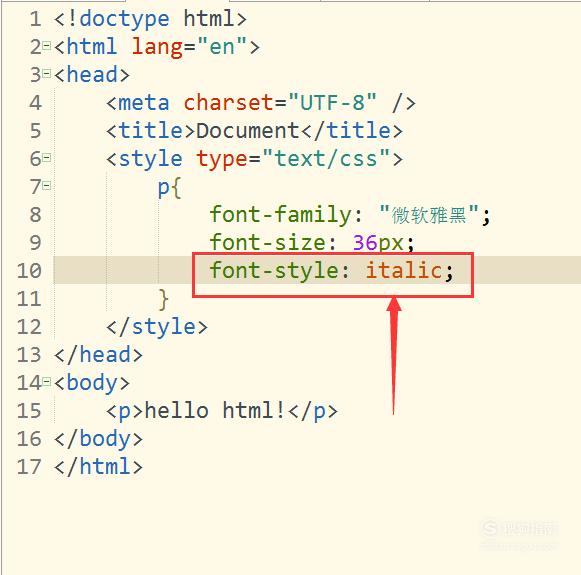581x575 pixels.
Task: Collapse the html tag fold on line 2
Action: pos(47,46)
